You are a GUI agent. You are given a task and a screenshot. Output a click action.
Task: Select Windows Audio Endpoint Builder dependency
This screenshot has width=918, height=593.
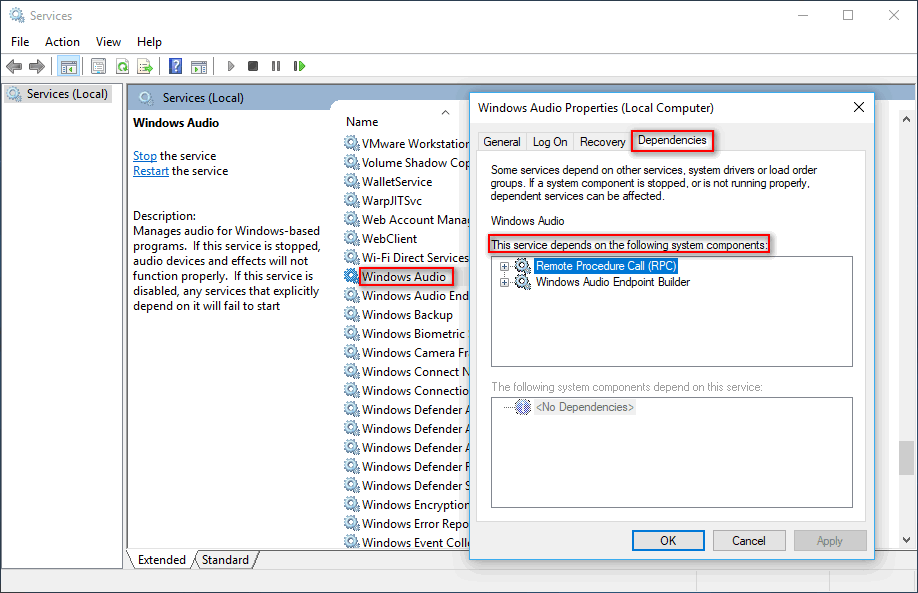point(612,283)
